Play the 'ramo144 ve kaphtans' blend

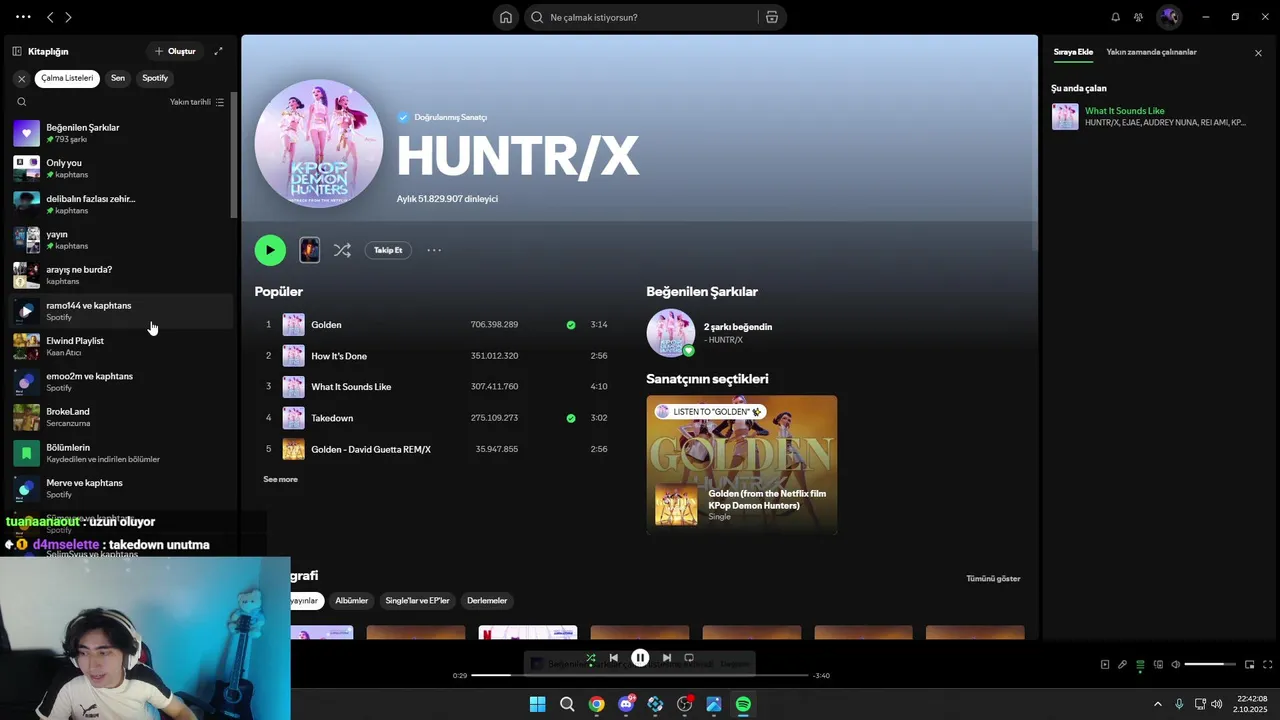click(26, 311)
